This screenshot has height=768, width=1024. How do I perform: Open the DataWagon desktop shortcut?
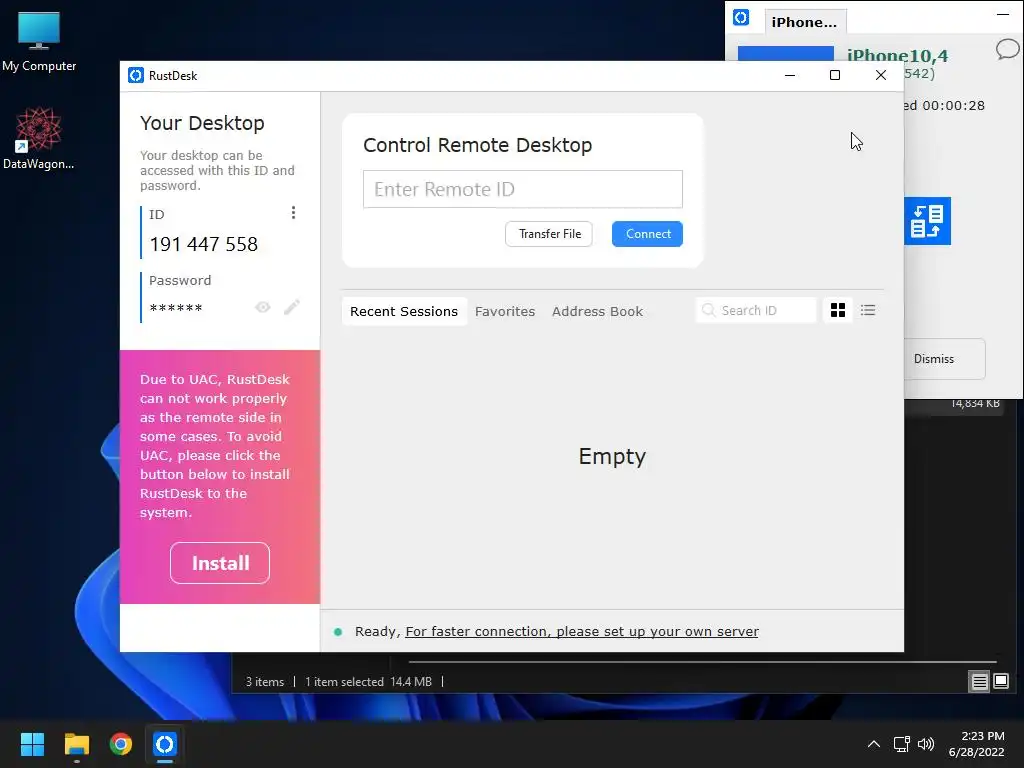[39, 139]
